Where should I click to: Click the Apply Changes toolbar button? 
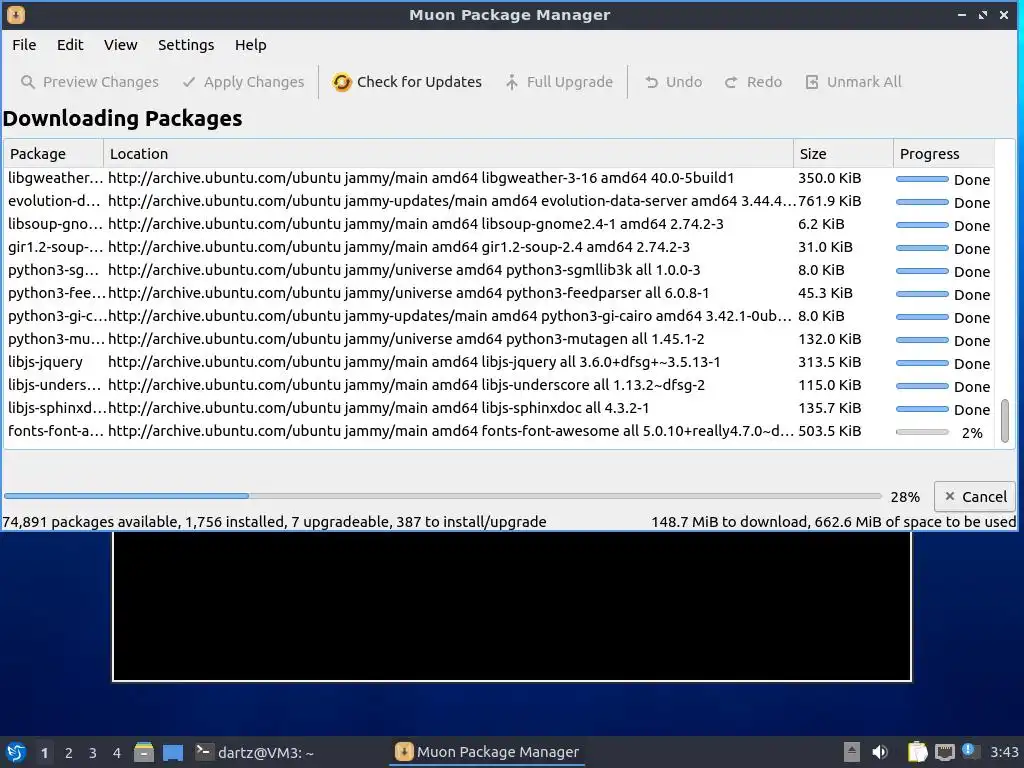coord(244,82)
